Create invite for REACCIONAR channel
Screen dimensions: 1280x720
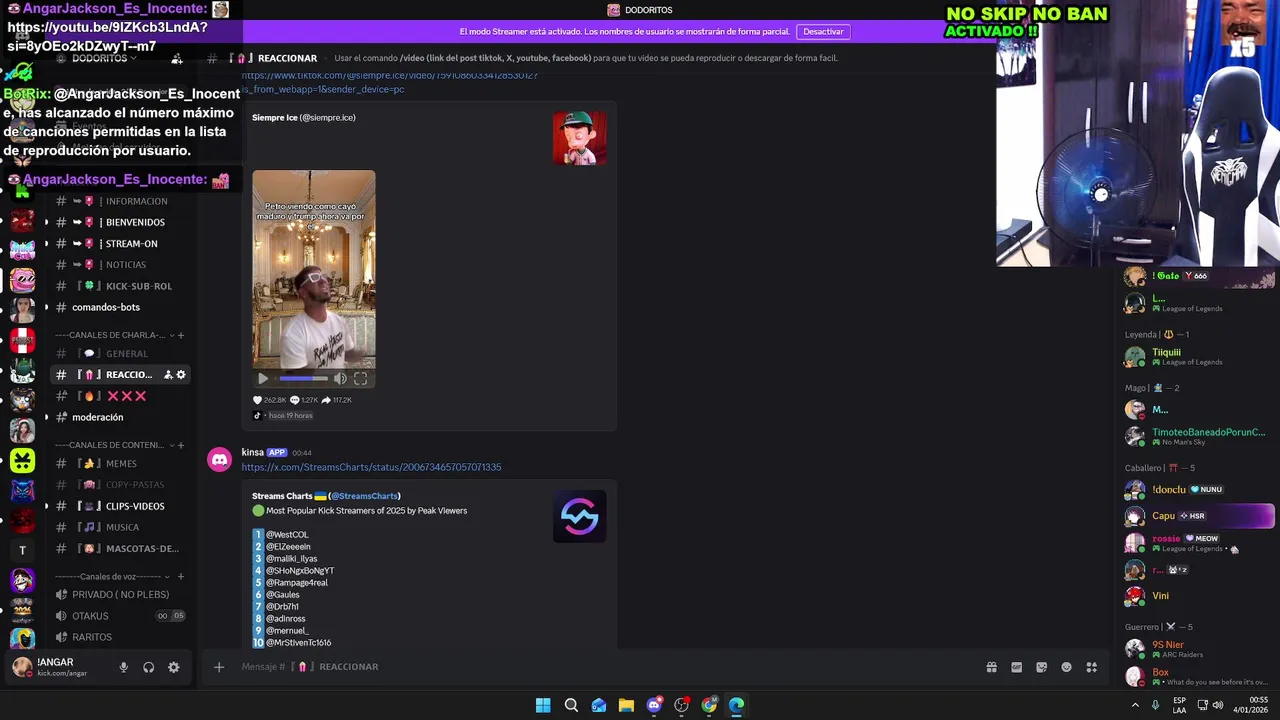[168, 375]
